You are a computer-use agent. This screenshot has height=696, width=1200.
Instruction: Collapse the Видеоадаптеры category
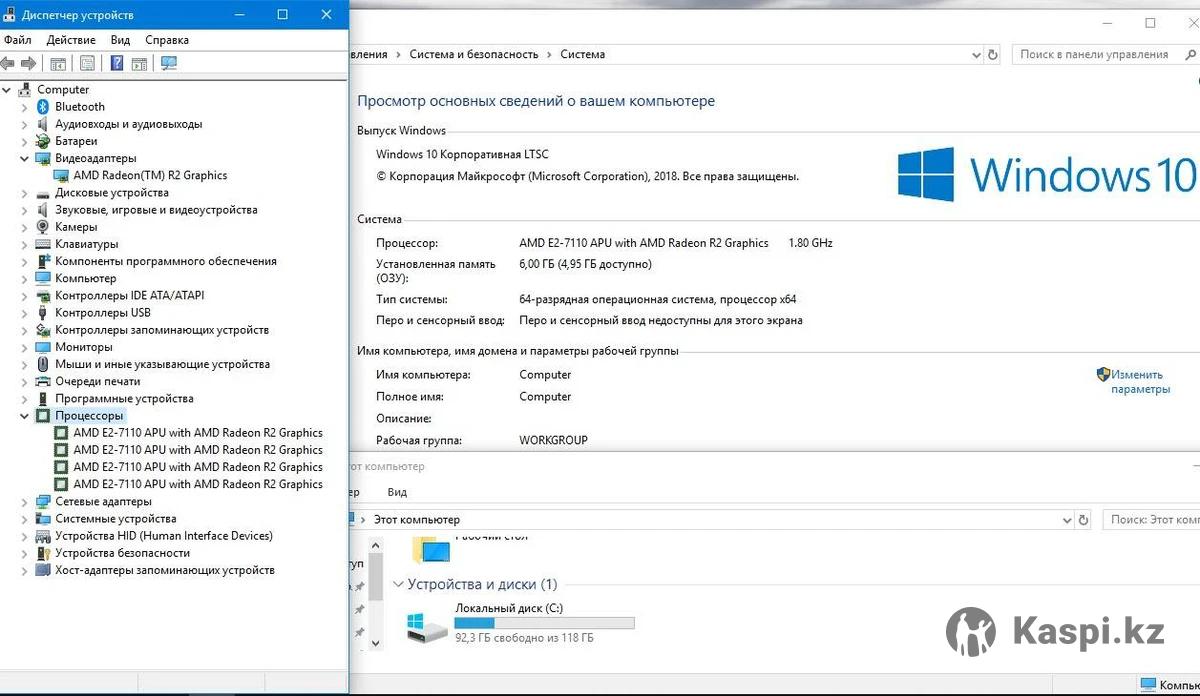(x=25, y=158)
